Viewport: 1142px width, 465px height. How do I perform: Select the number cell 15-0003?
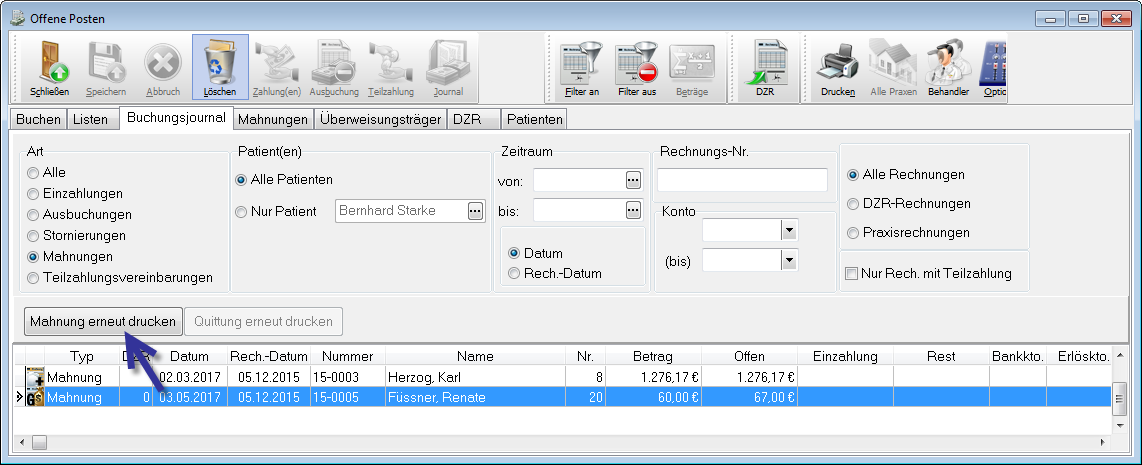[x=347, y=378]
